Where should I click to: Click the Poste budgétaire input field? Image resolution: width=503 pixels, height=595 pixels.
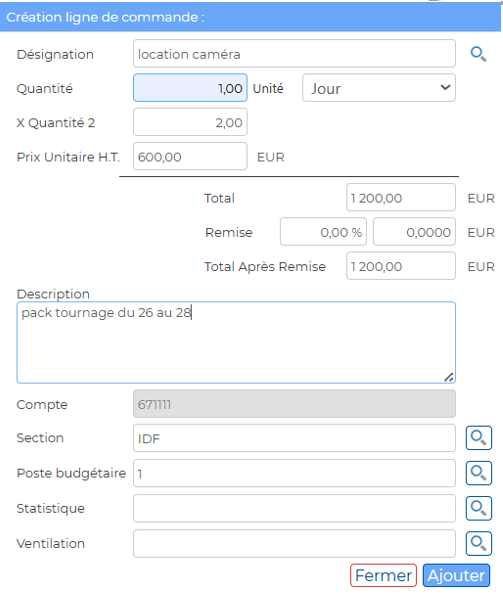click(294, 473)
